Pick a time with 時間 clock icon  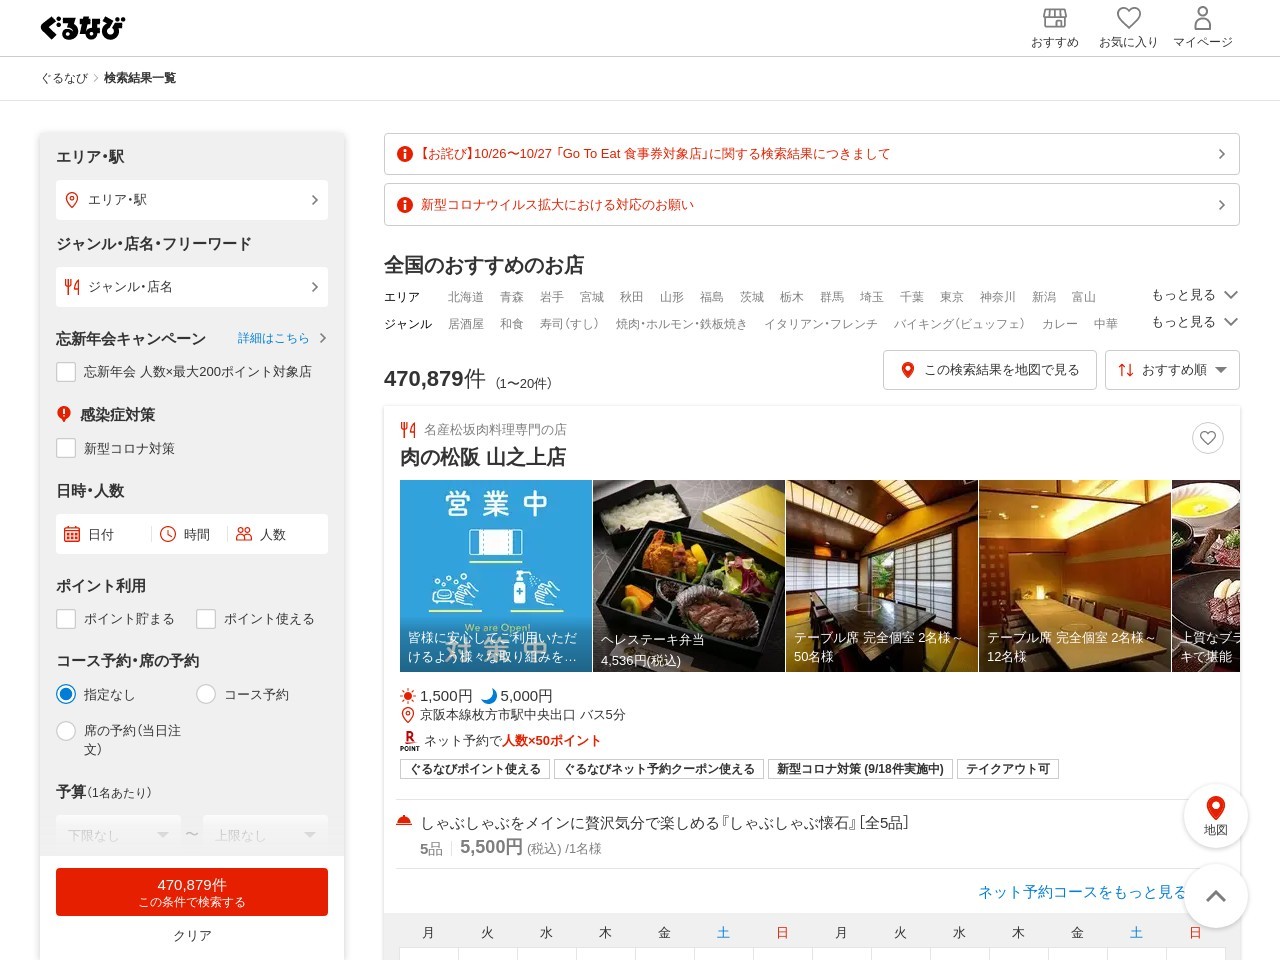click(x=168, y=534)
